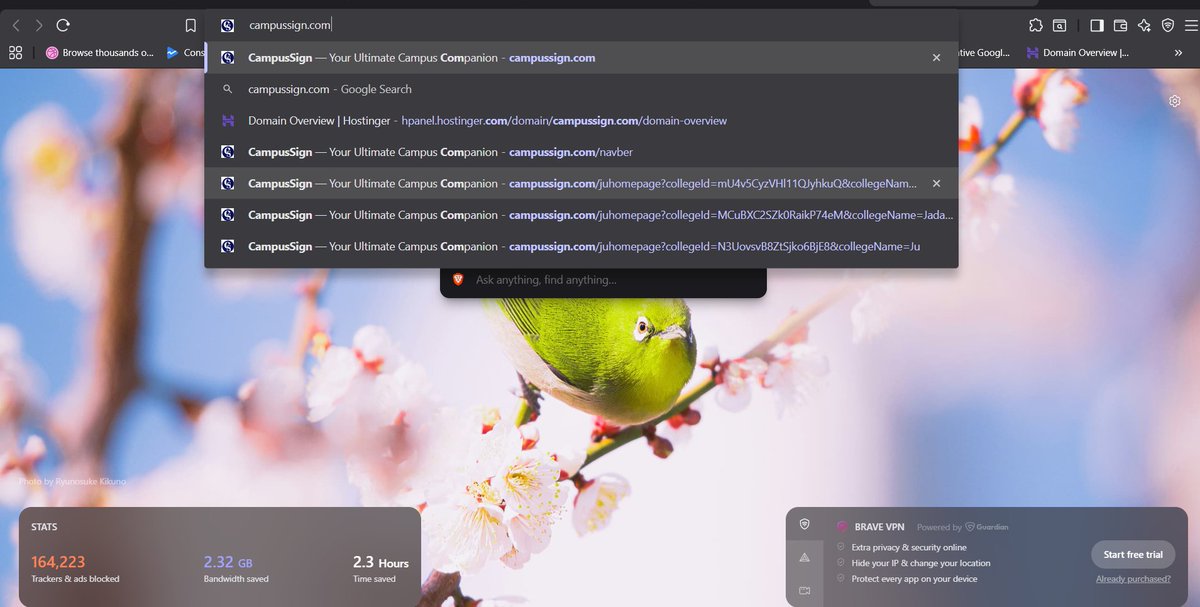The width and height of the screenshot is (1200, 607).
Task: Click the STATS widget heading
Action: click(x=44, y=527)
